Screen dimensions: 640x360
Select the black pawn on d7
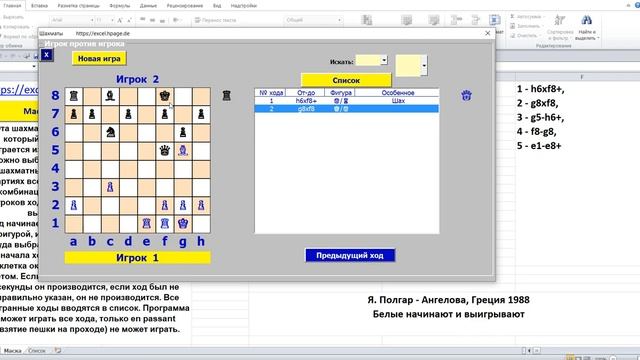[x=128, y=114]
